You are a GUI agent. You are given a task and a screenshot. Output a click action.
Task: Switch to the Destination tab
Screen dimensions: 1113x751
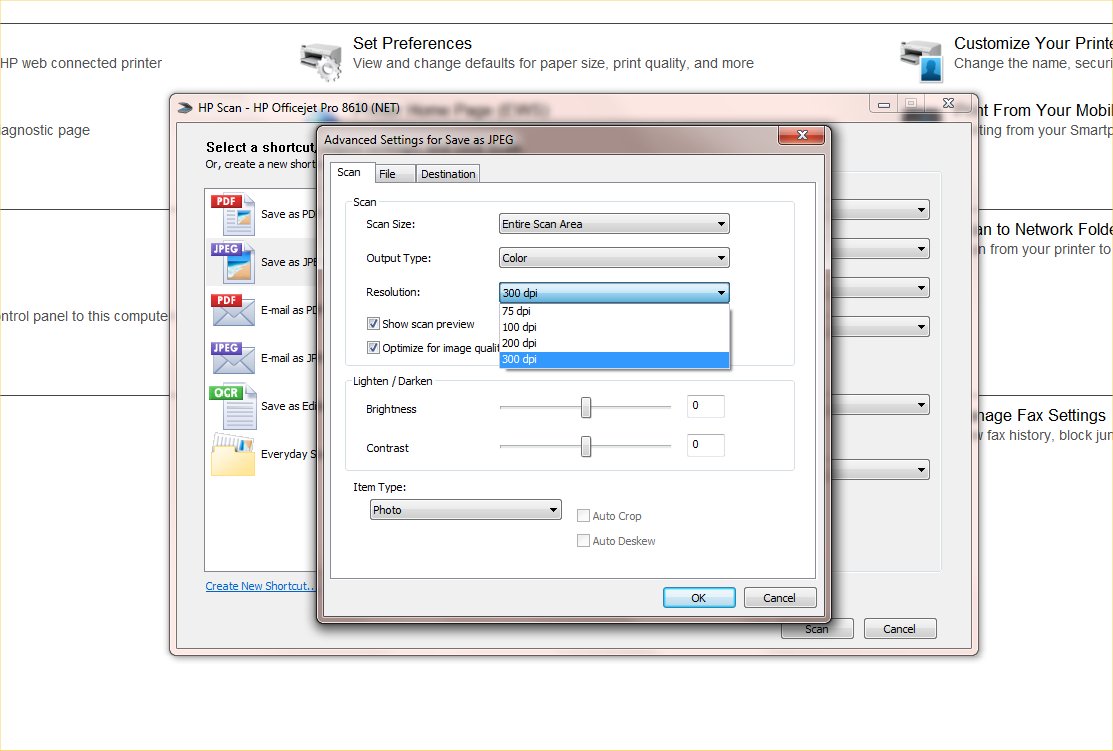point(448,174)
